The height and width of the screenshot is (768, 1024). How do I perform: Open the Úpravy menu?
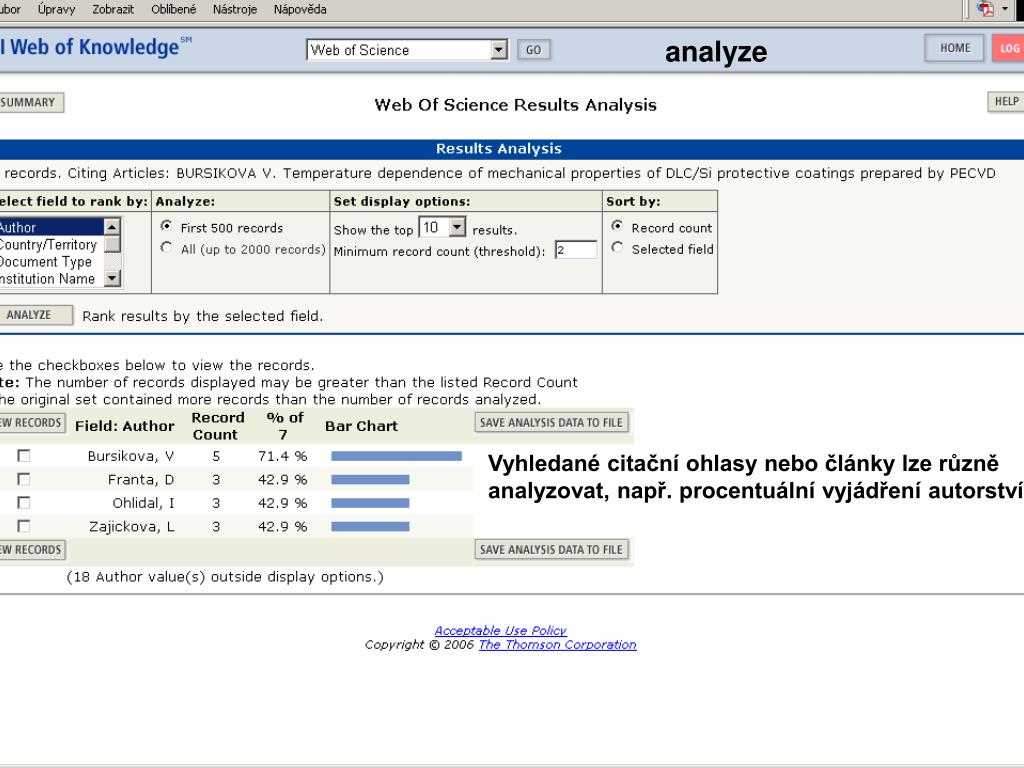coord(56,9)
